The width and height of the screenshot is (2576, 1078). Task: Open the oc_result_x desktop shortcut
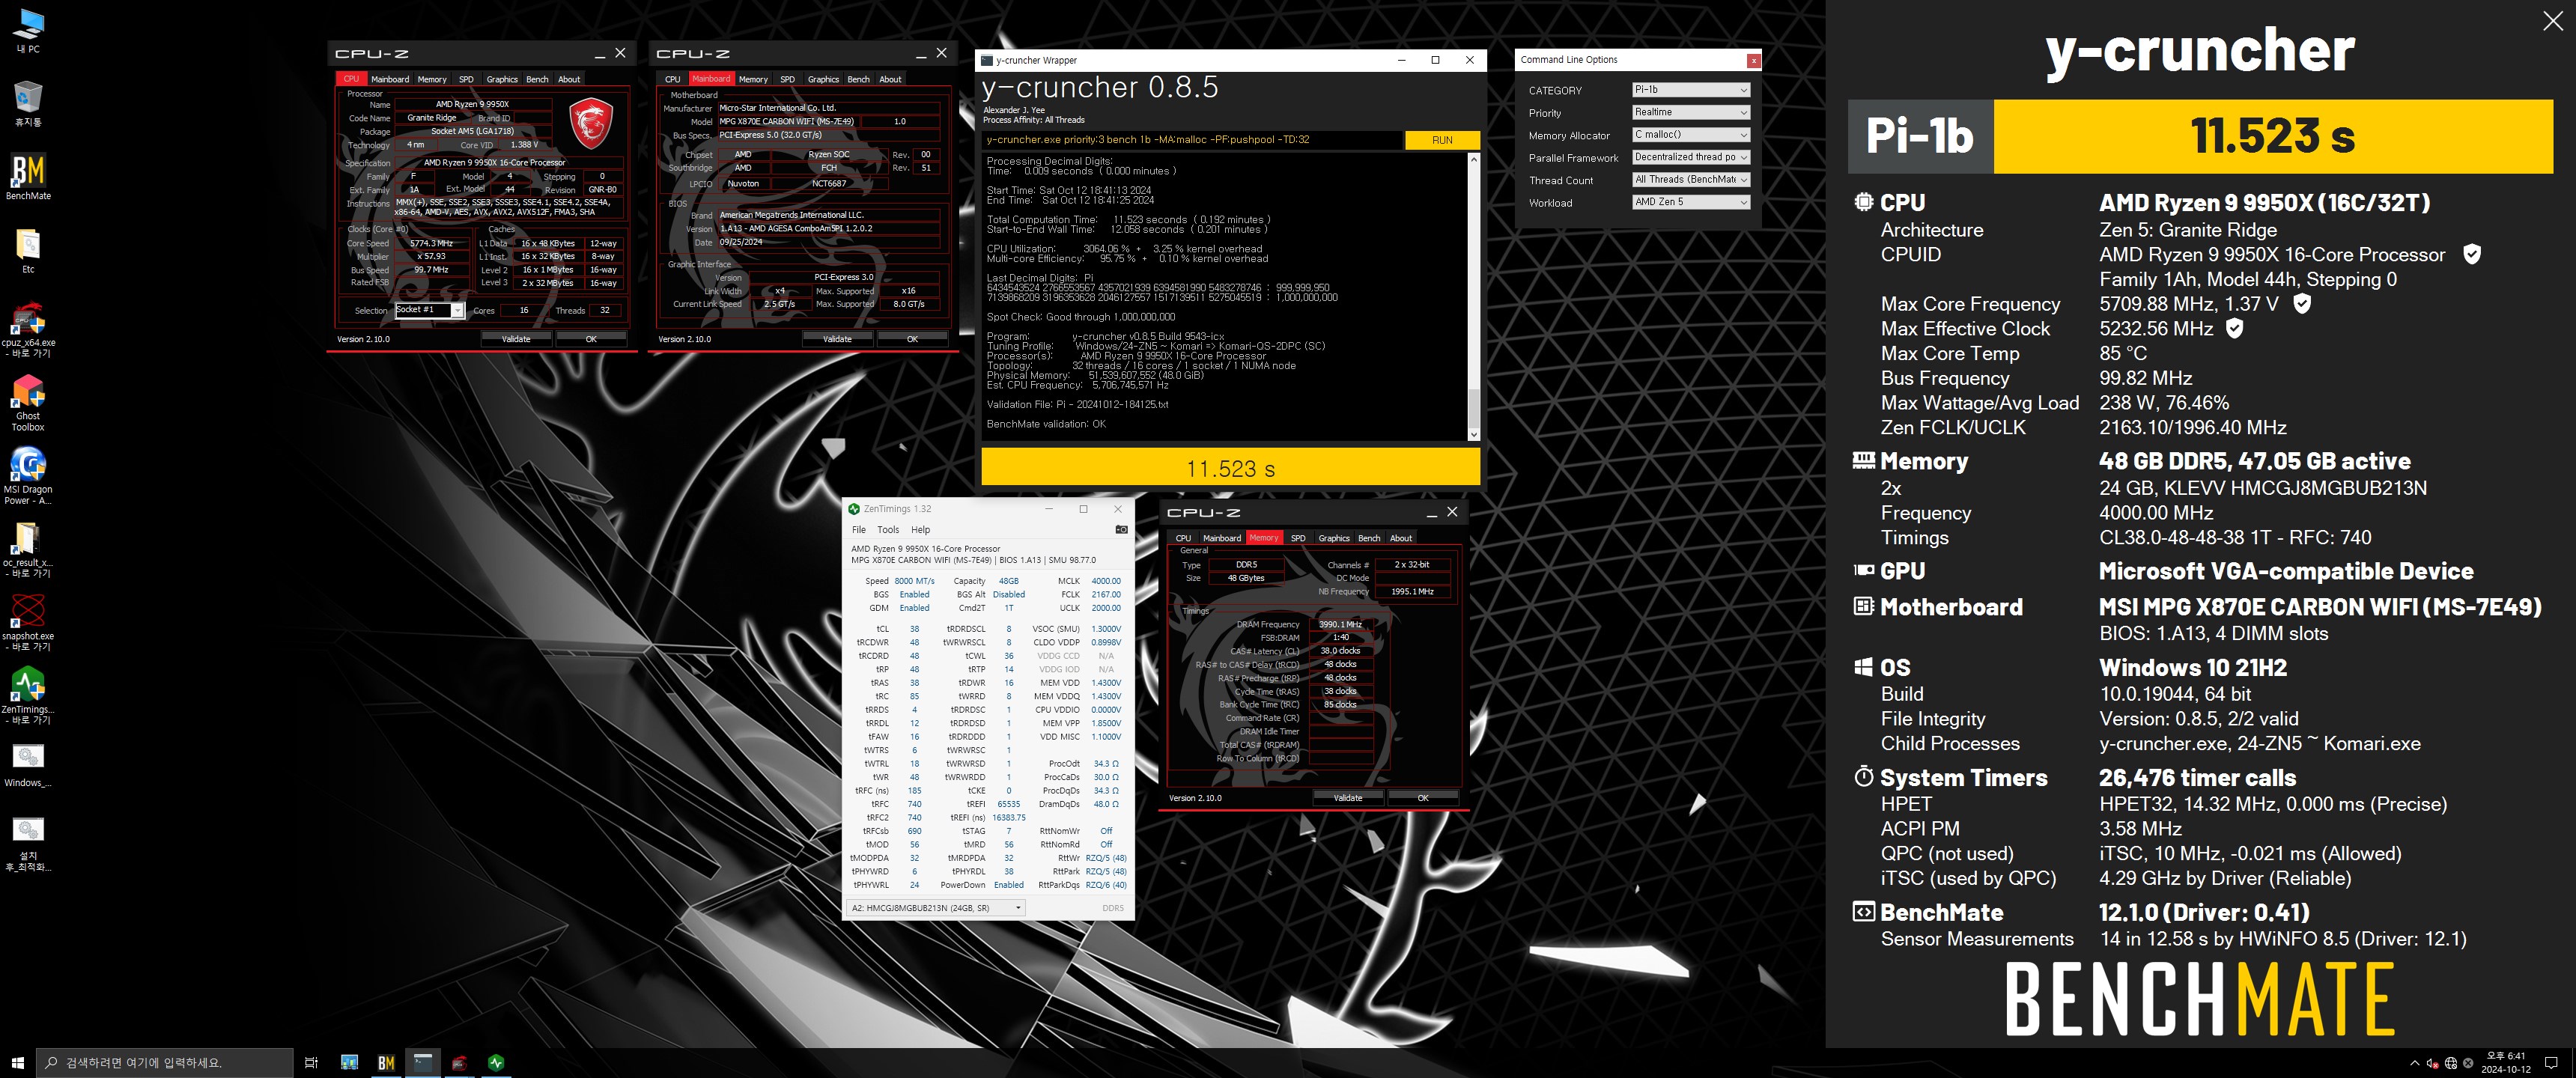[x=28, y=549]
